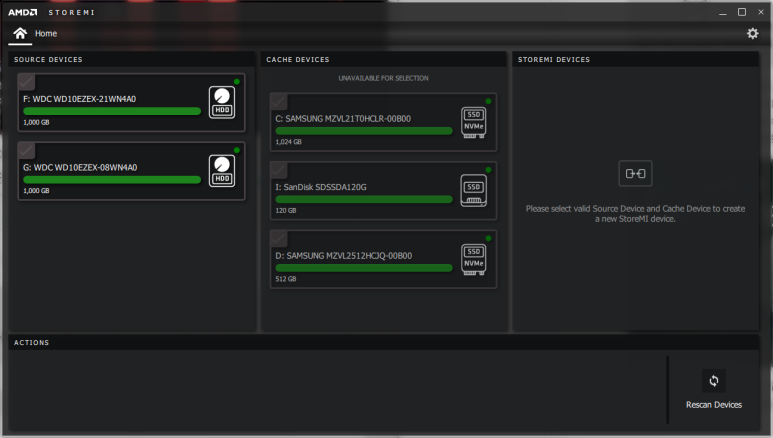The width and height of the screenshot is (773, 438).
Task: Select the HDD icon for drive G:
Action: [x=222, y=171]
